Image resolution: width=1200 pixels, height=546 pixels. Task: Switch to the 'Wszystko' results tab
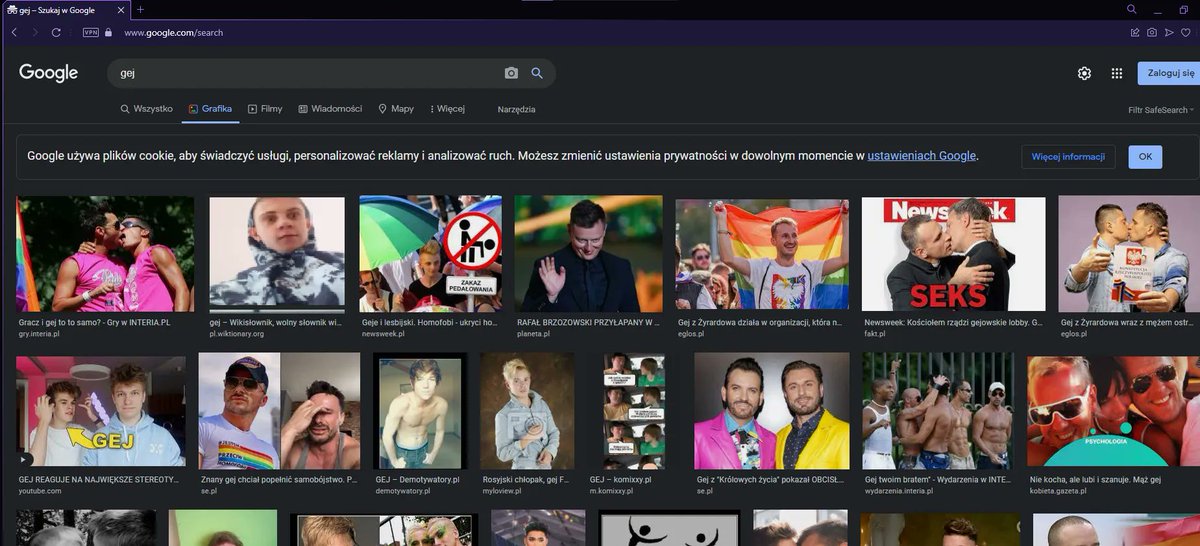coord(146,109)
